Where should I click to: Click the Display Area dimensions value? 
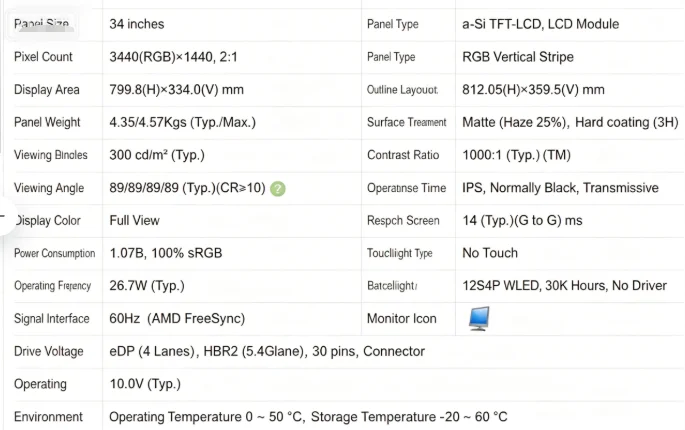[176, 90]
